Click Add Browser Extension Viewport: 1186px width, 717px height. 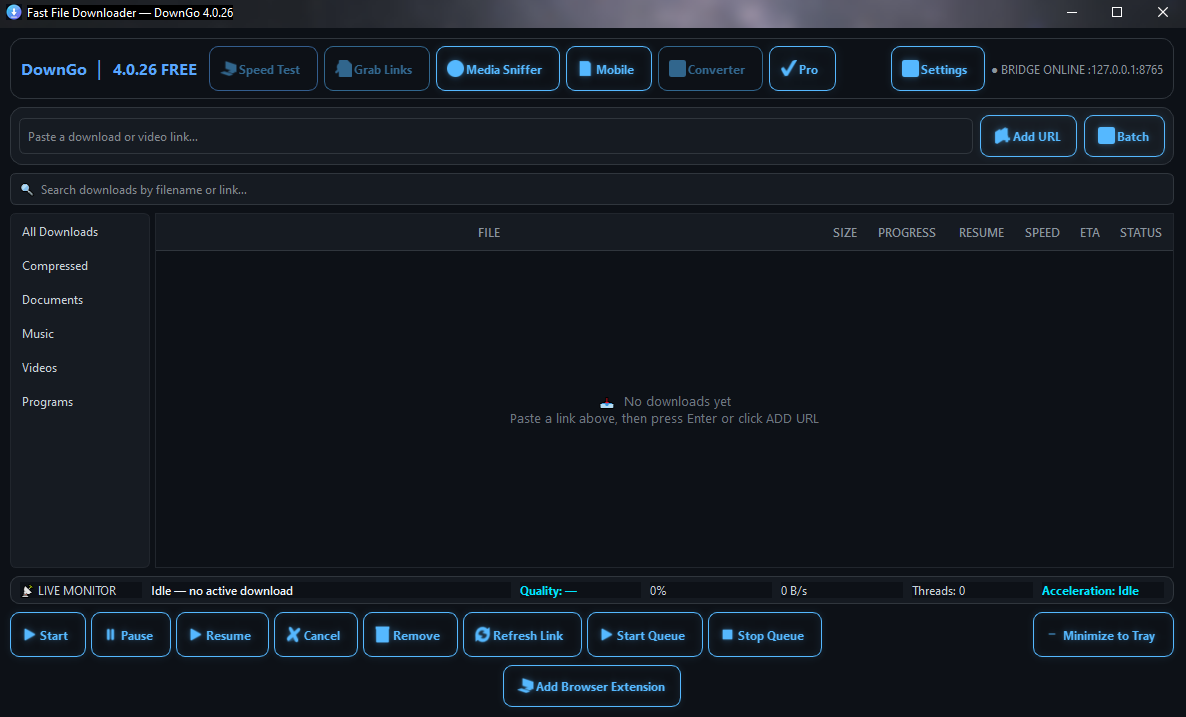pyautogui.click(x=591, y=686)
